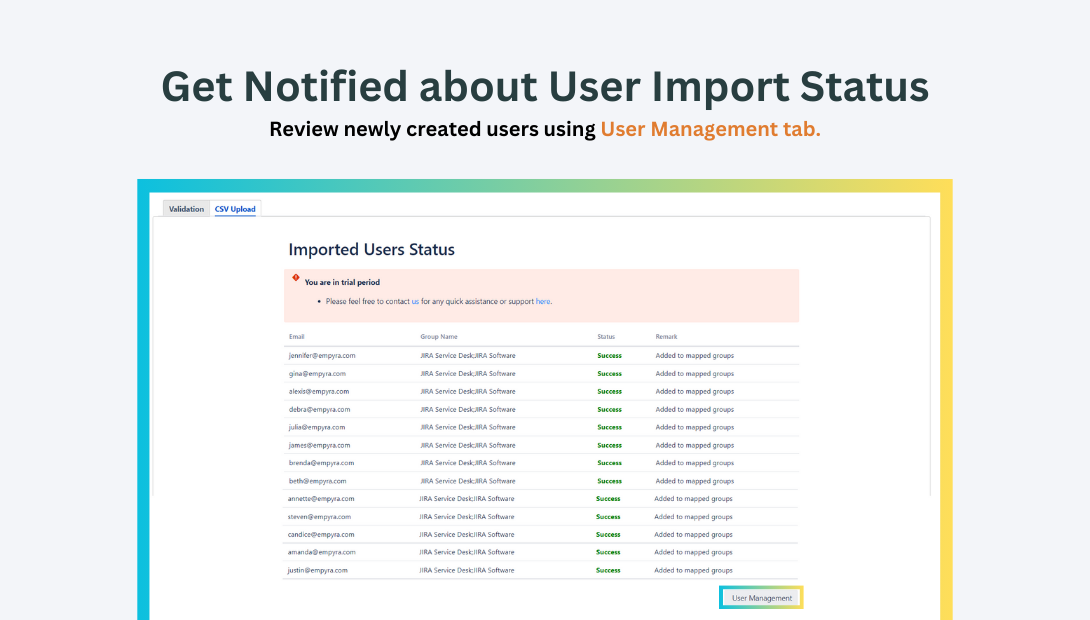Image resolution: width=1090 pixels, height=620 pixels.
Task: Select beth@empyra.com email cell
Action: [317, 481]
